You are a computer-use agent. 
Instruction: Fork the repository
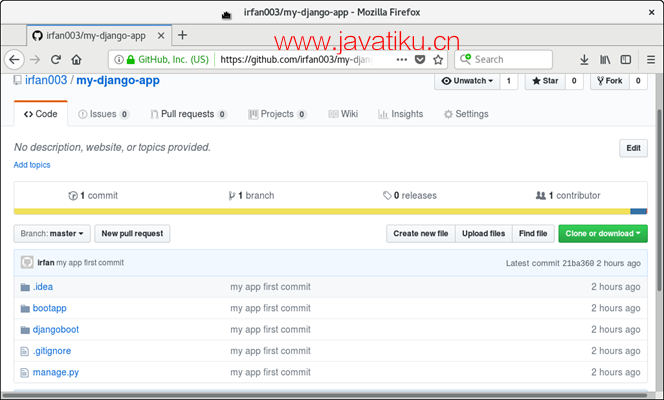pos(609,81)
